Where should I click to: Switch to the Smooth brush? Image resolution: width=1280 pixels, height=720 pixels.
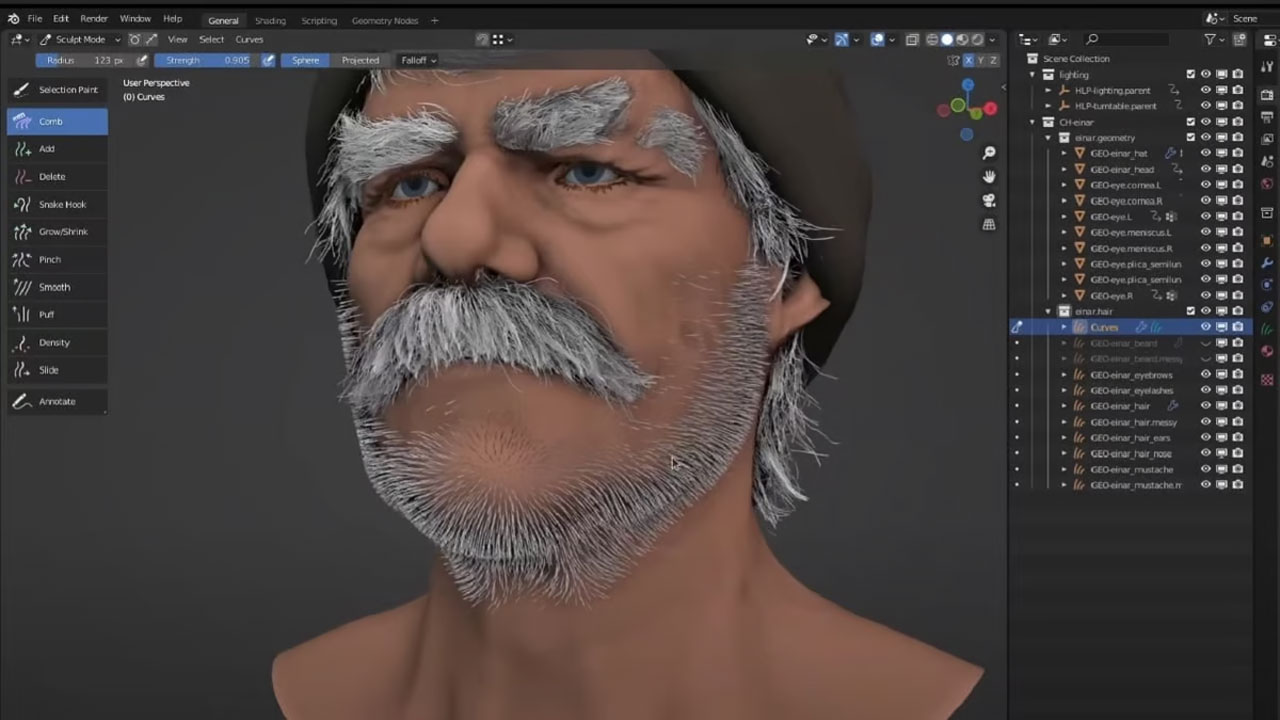click(57, 287)
